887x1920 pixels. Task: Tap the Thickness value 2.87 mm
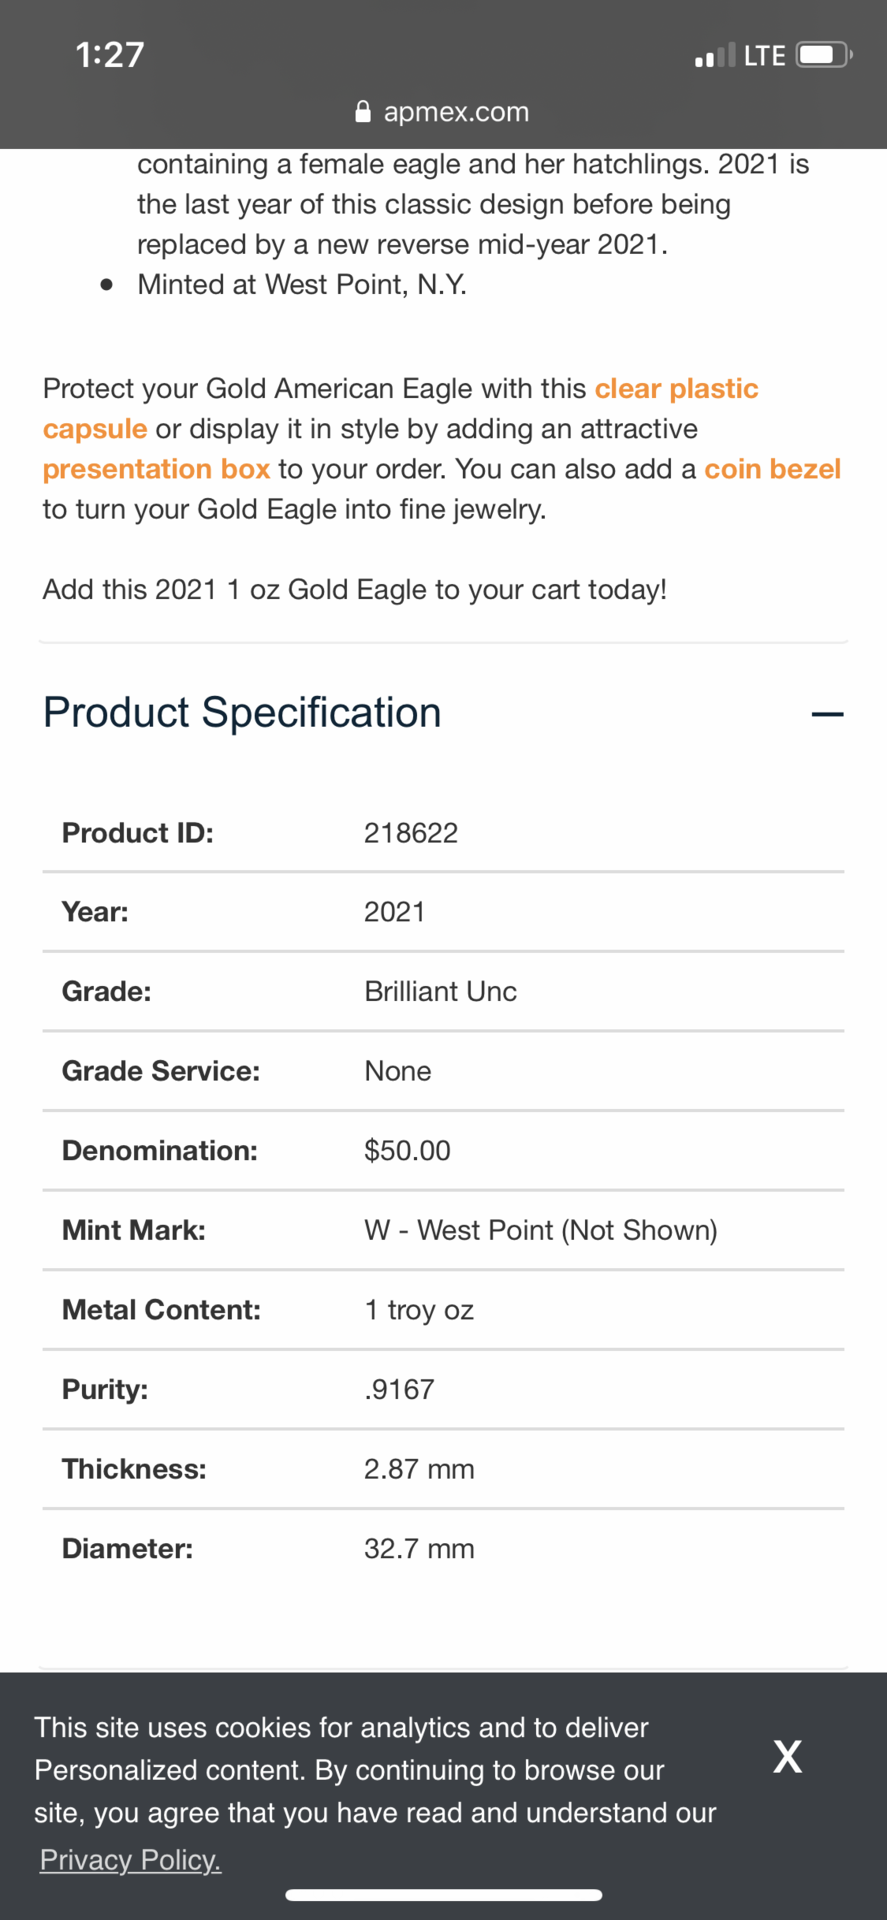419,1469
